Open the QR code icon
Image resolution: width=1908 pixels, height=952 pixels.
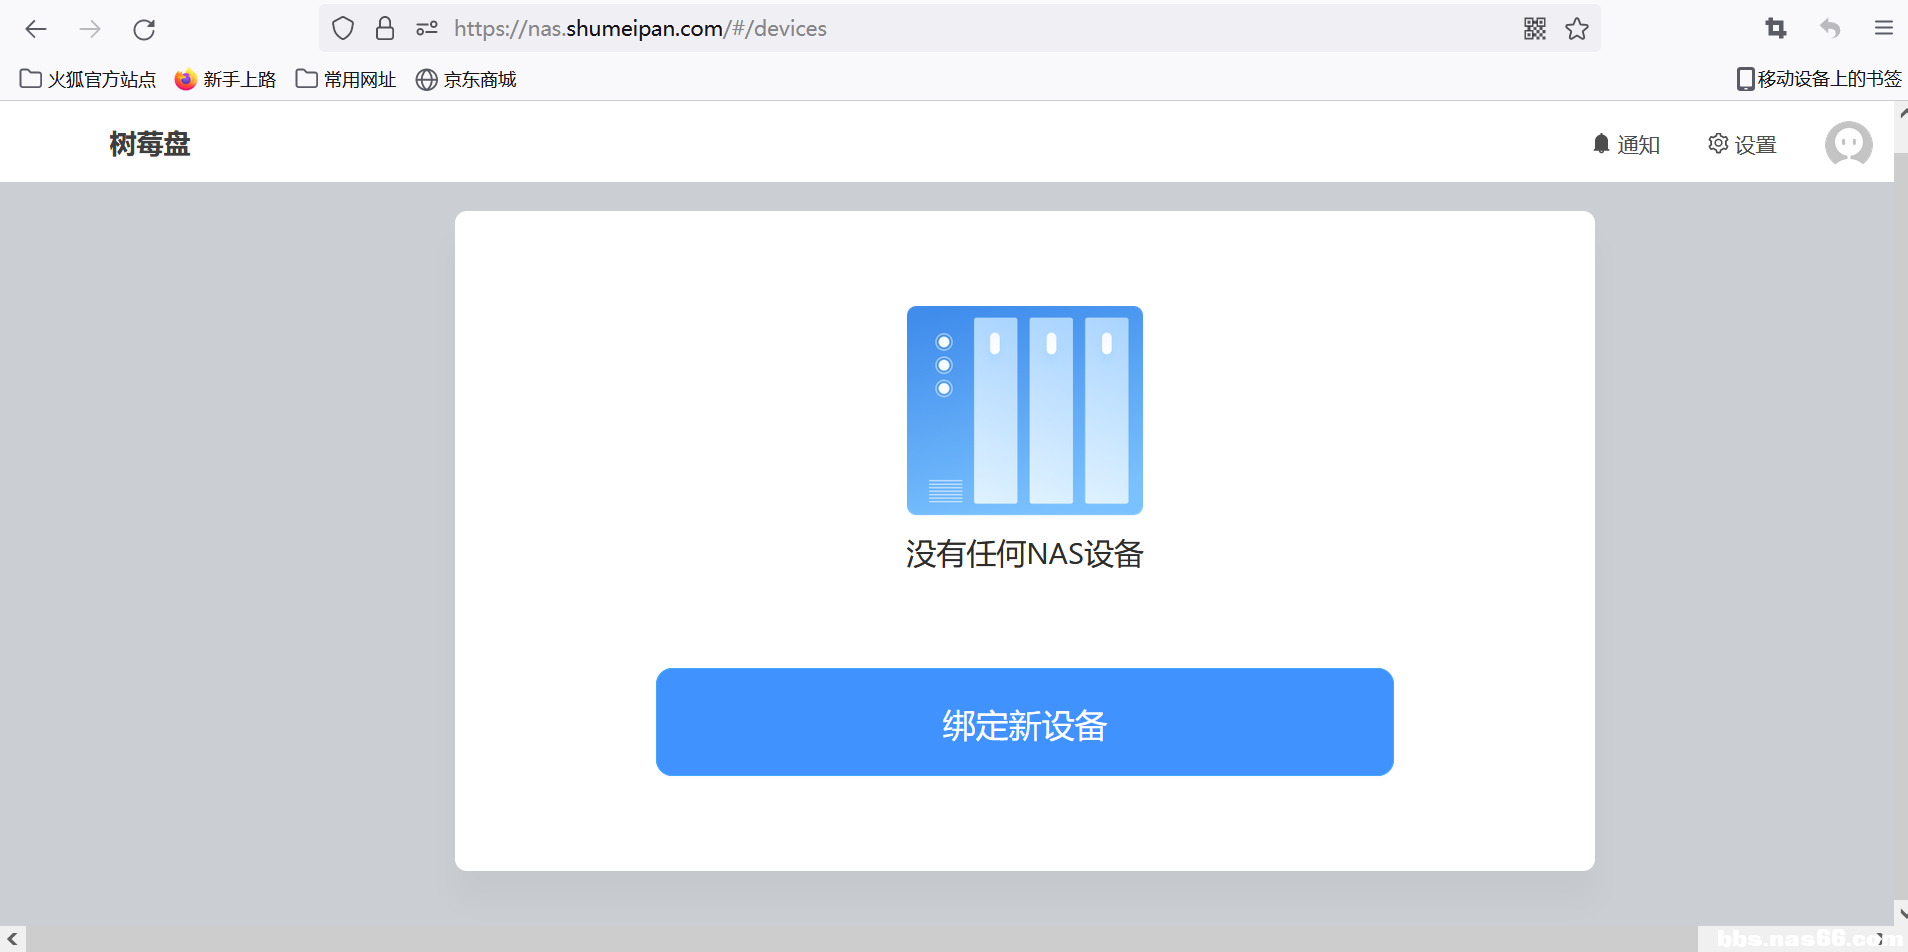pos(1535,28)
